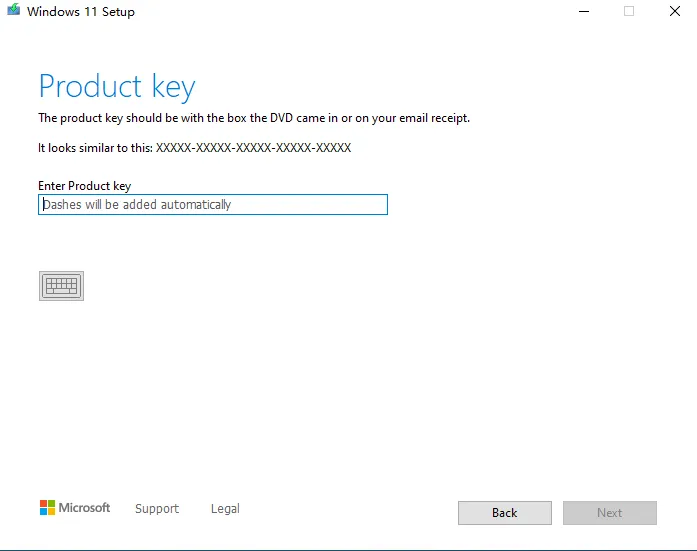The width and height of the screenshot is (697, 551).
Task: Open the Legal link
Action: (225, 508)
